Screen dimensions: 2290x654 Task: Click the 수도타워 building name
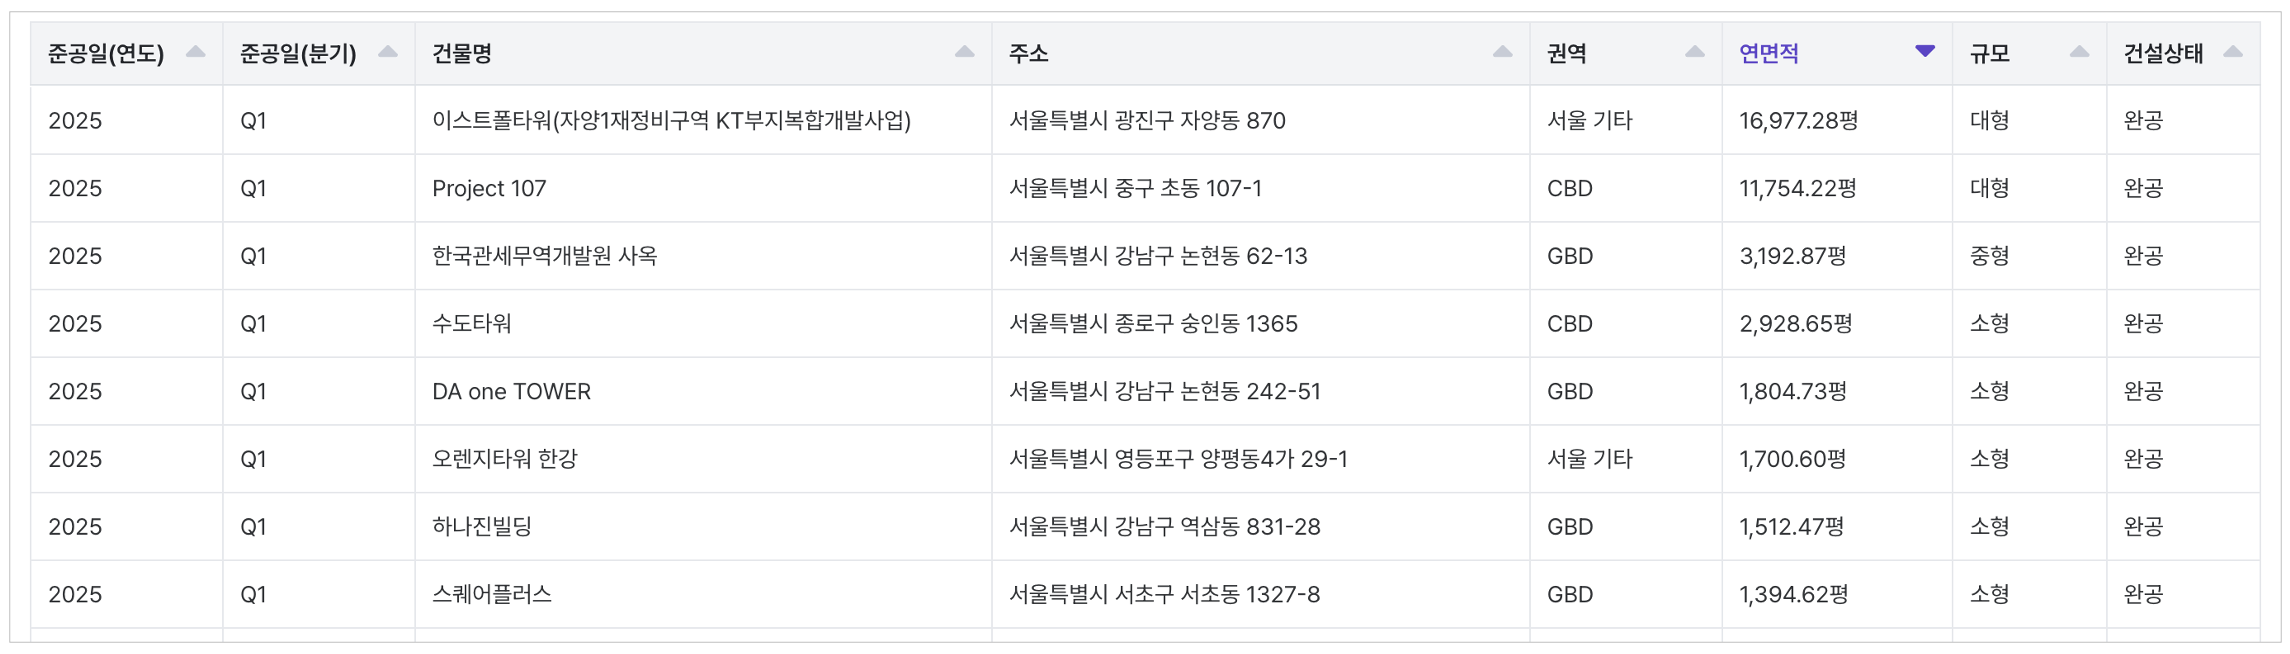click(471, 324)
